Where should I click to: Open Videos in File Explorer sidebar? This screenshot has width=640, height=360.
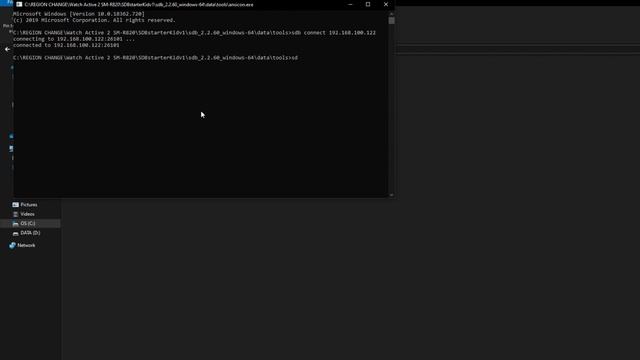(24, 214)
